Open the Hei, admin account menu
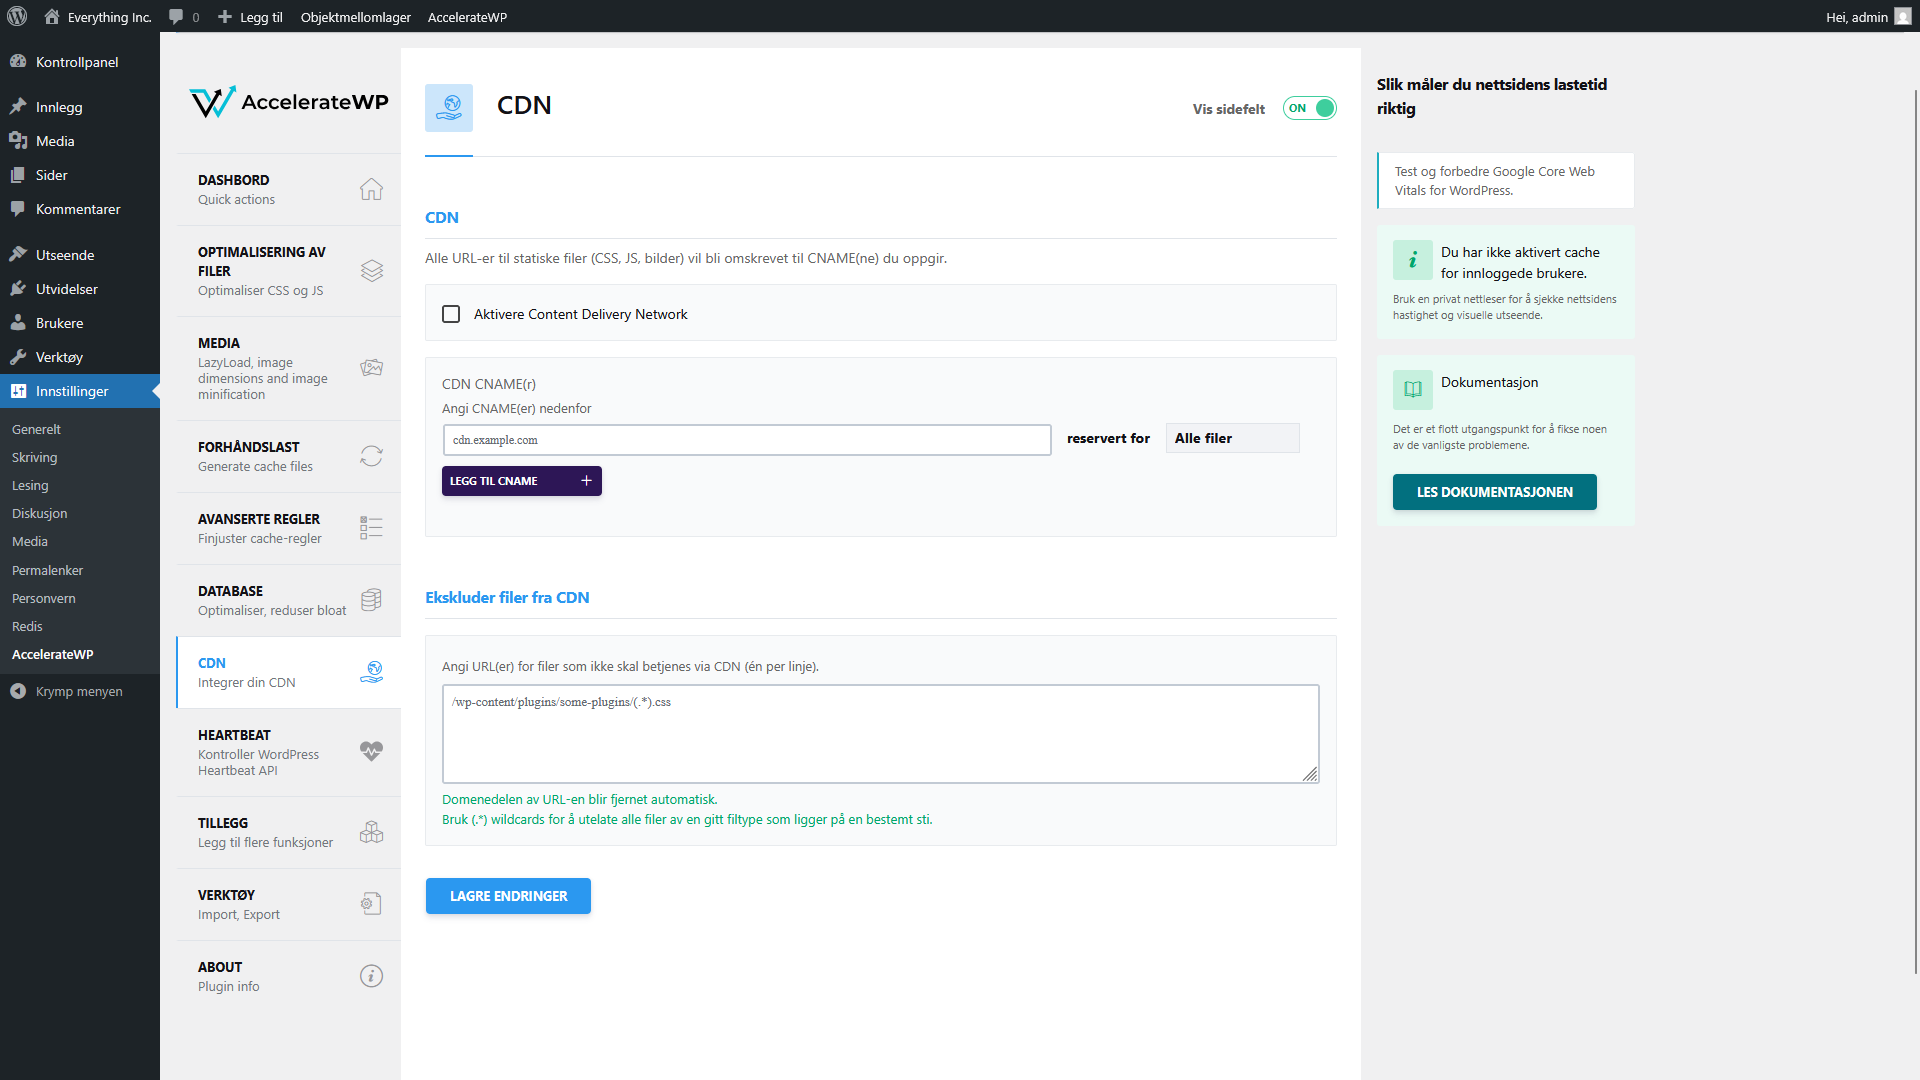 point(1868,17)
